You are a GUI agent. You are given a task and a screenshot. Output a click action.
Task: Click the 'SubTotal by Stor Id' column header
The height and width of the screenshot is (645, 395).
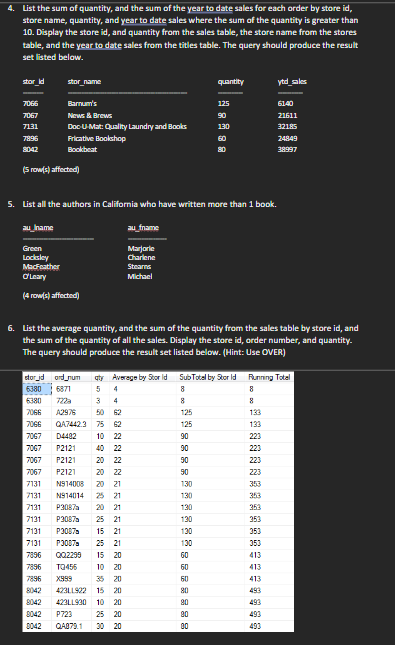[x=208, y=377]
